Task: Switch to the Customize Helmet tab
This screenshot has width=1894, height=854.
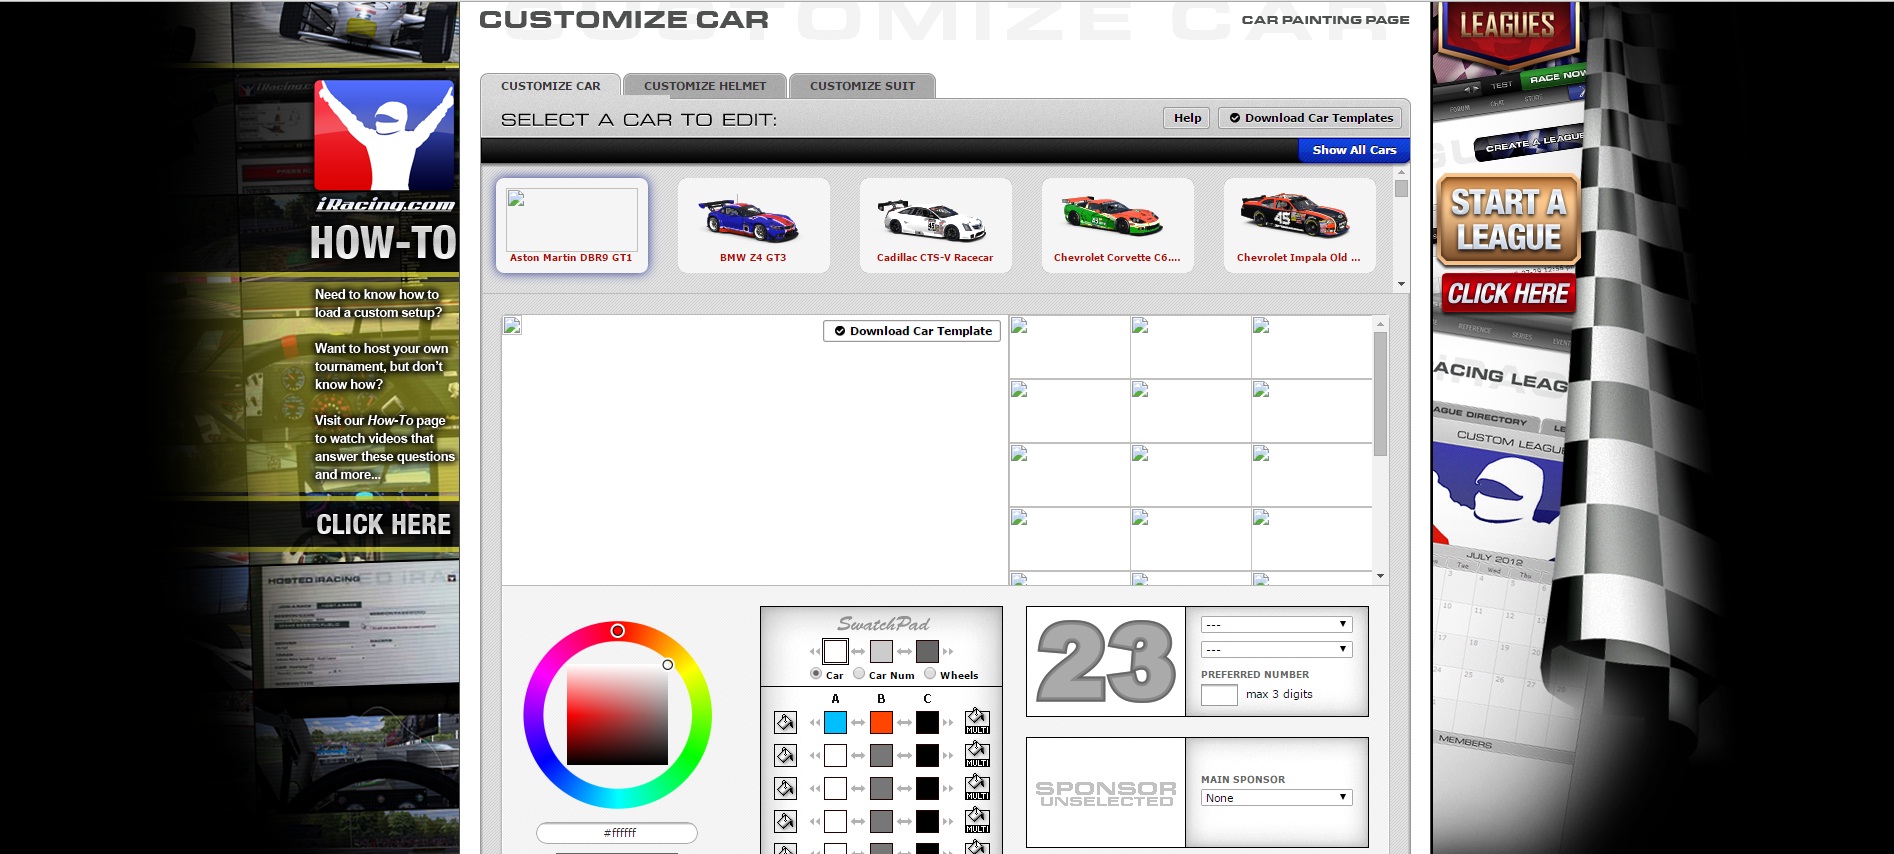Action: [705, 86]
